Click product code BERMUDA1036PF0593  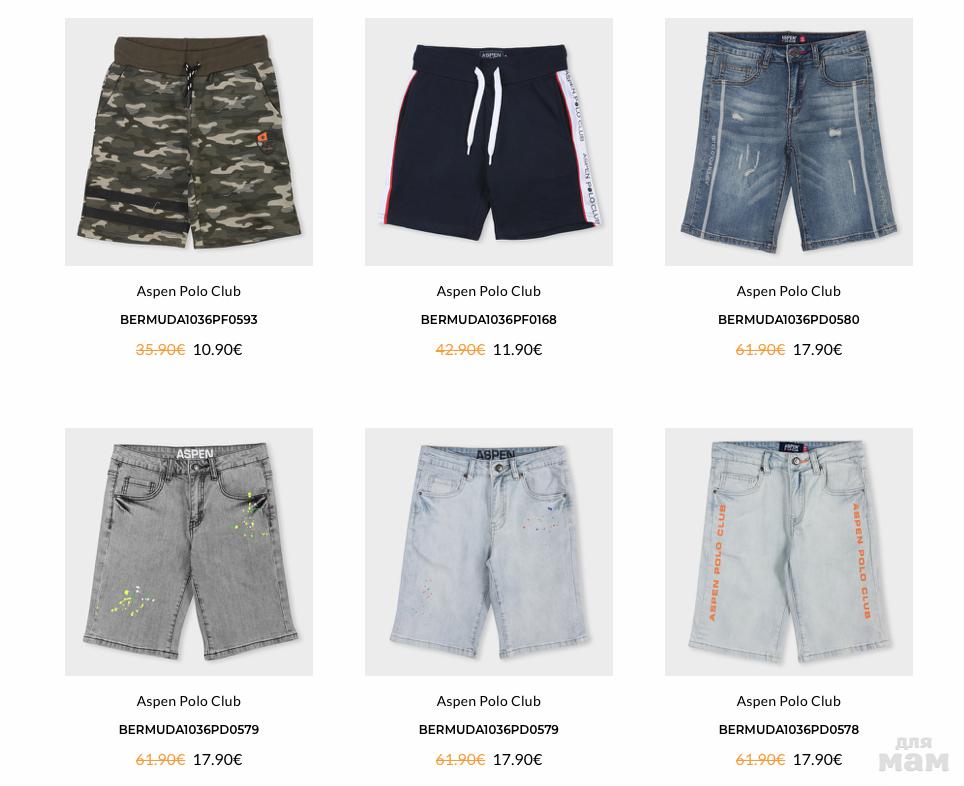189,320
